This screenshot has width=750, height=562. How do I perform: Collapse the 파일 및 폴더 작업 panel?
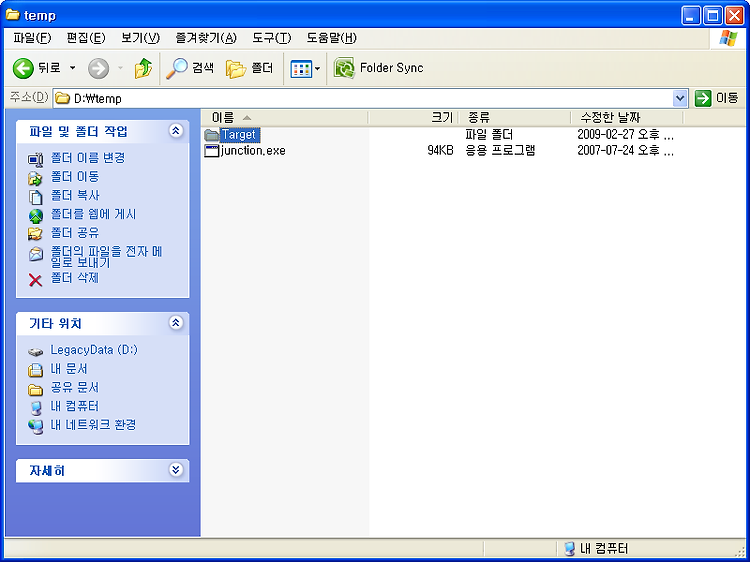[x=176, y=131]
